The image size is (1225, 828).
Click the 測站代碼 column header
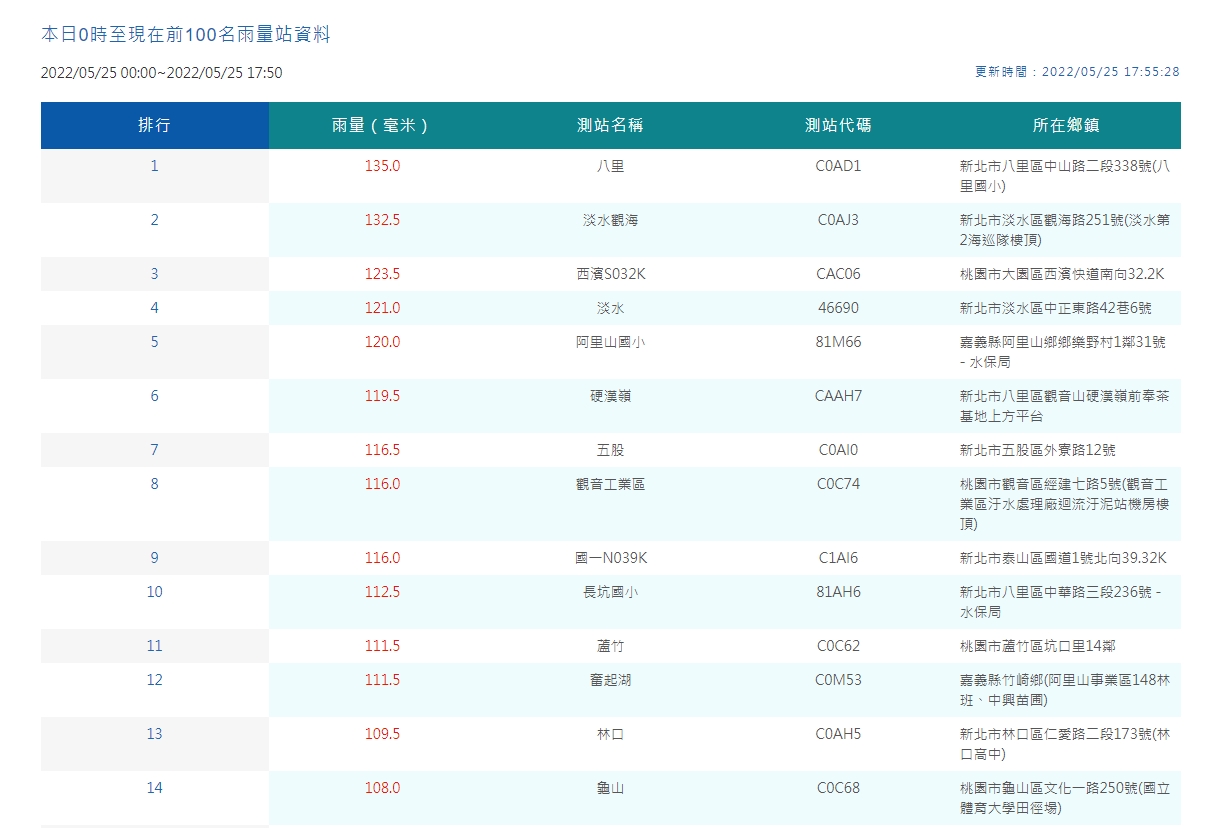tap(838, 125)
